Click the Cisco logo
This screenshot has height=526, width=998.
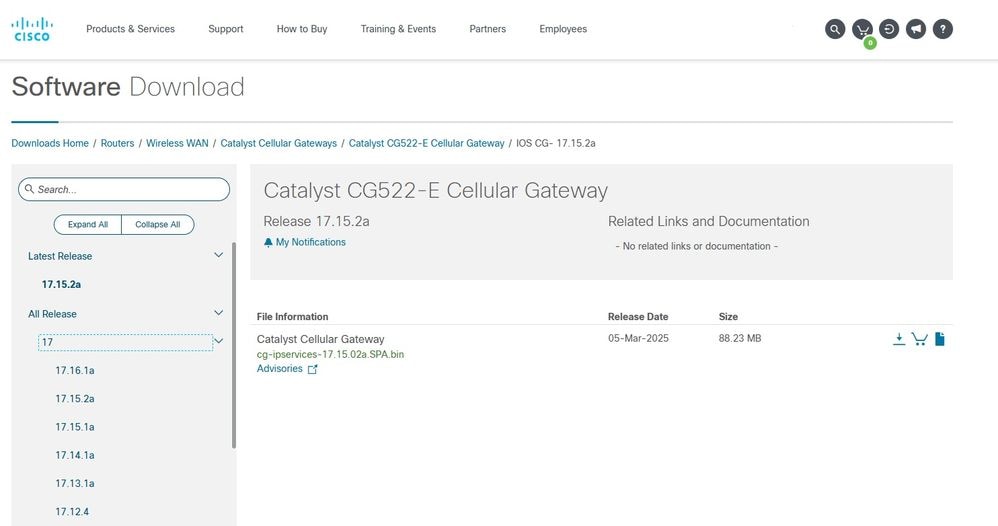click(32, 29)
